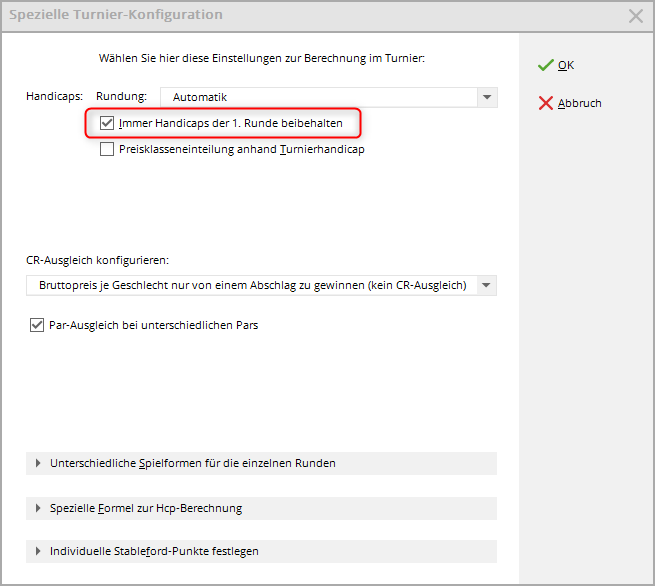This screenshot has width=655, height=586.
Task: Click the green checkmark icon beside OK
Action: point(545,65)
